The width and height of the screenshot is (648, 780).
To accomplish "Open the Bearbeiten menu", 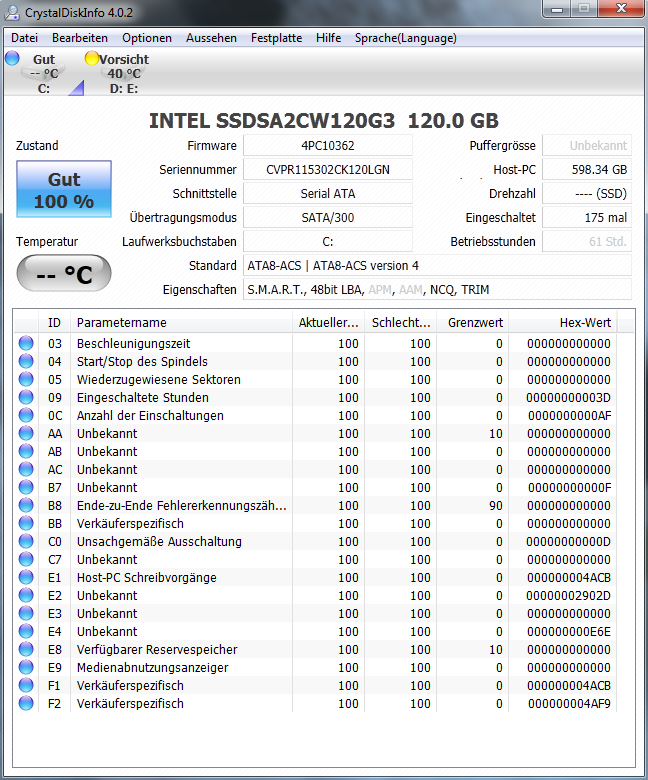I will (x=80, y=38).
